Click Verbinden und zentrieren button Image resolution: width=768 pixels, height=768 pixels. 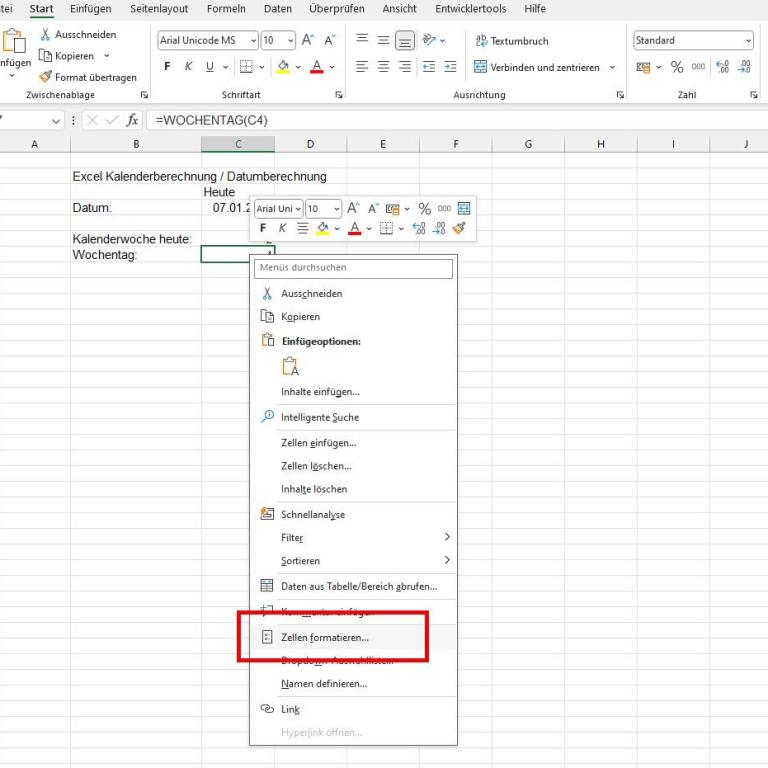click(543, 67)
